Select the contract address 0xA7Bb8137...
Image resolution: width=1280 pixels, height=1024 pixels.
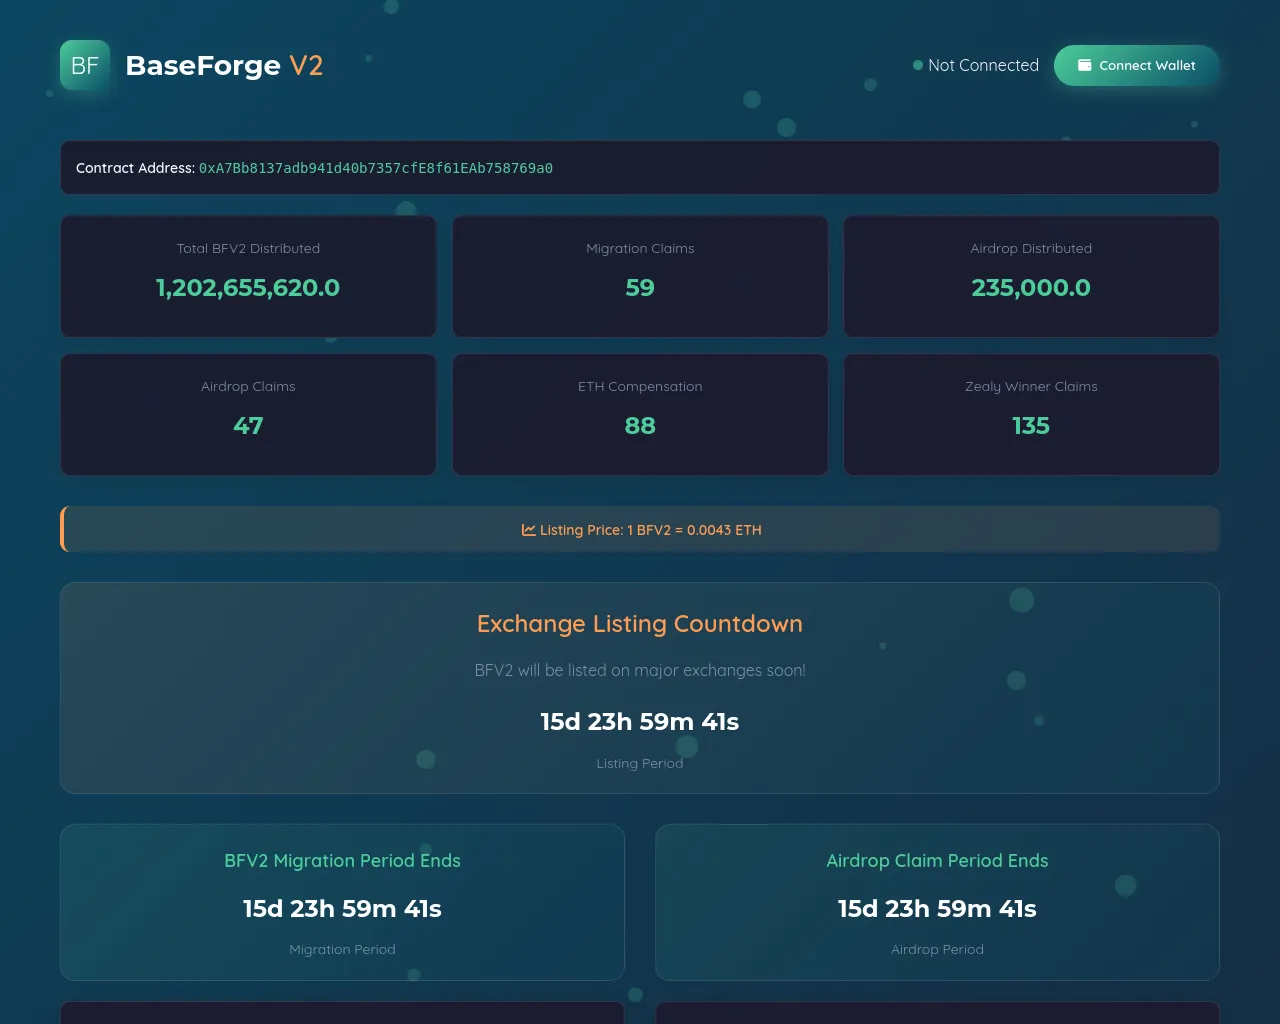376,168
